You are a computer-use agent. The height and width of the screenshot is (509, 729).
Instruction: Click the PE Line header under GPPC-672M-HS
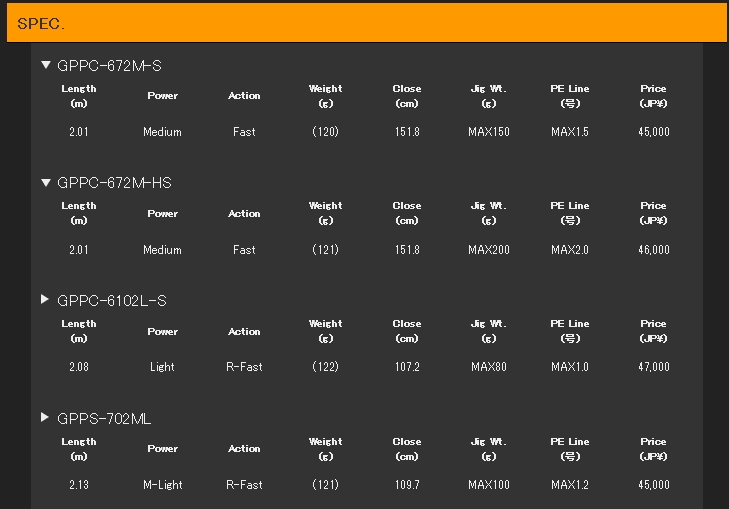coord(570,213)
